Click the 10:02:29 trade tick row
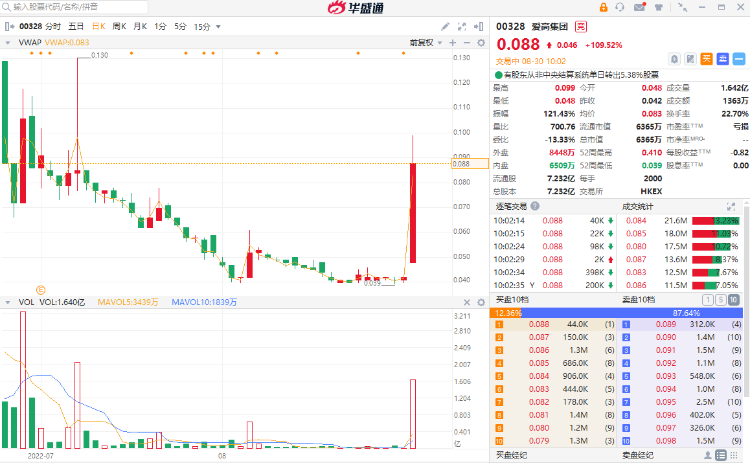This screenshot has height=463, width=750. click(x=553, y=259)
